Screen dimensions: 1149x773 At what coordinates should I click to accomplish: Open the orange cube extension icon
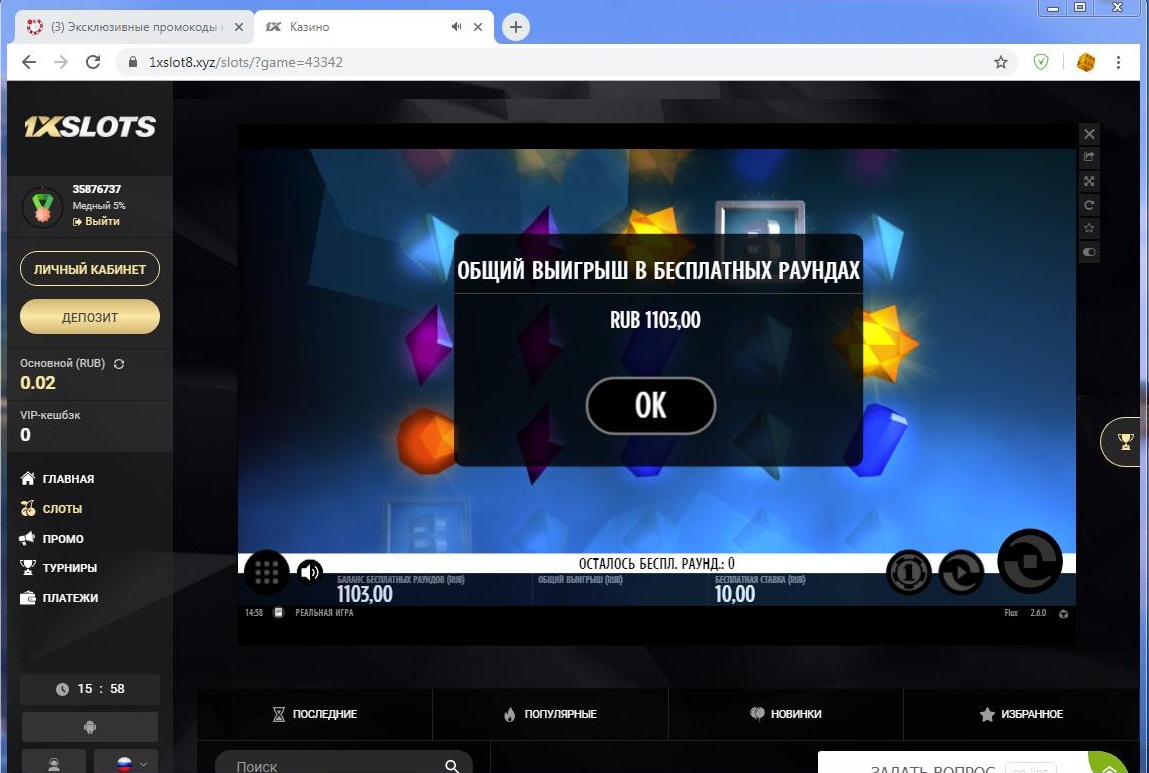click(1085, 62)
